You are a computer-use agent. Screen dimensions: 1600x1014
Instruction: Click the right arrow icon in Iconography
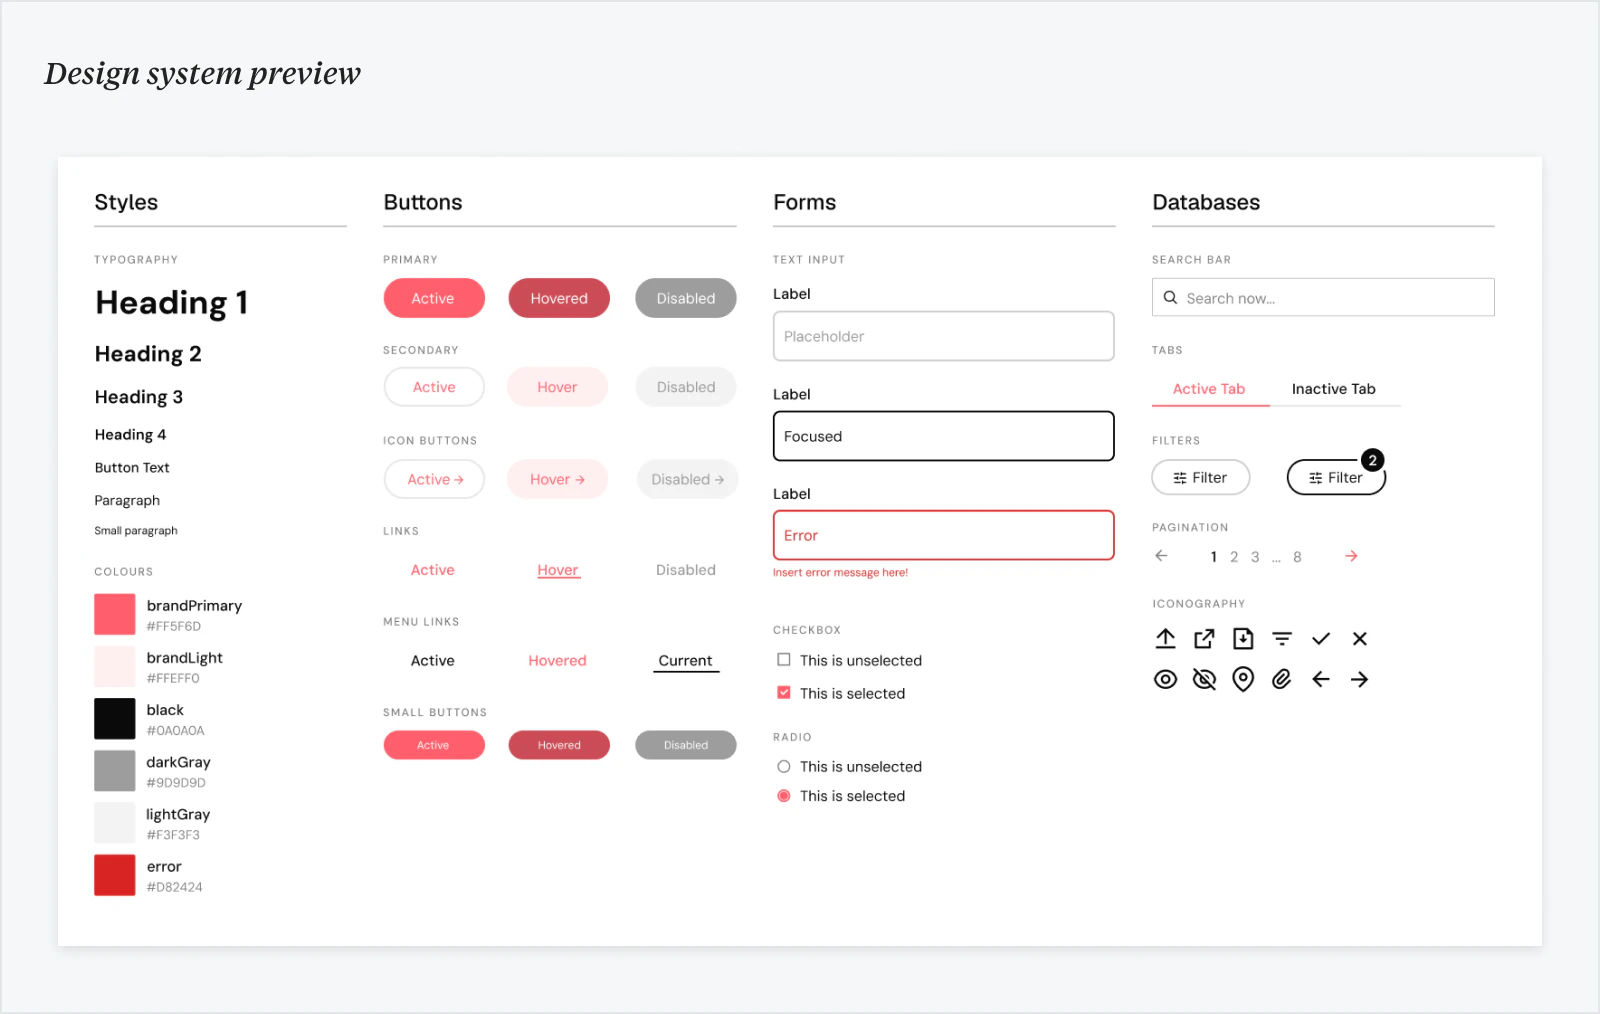(1360, 680)
